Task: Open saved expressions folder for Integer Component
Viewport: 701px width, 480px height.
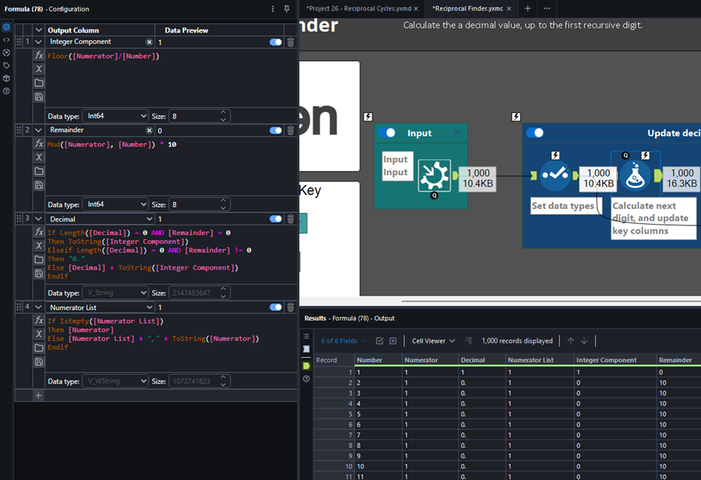Action: (x=39, y=83)
